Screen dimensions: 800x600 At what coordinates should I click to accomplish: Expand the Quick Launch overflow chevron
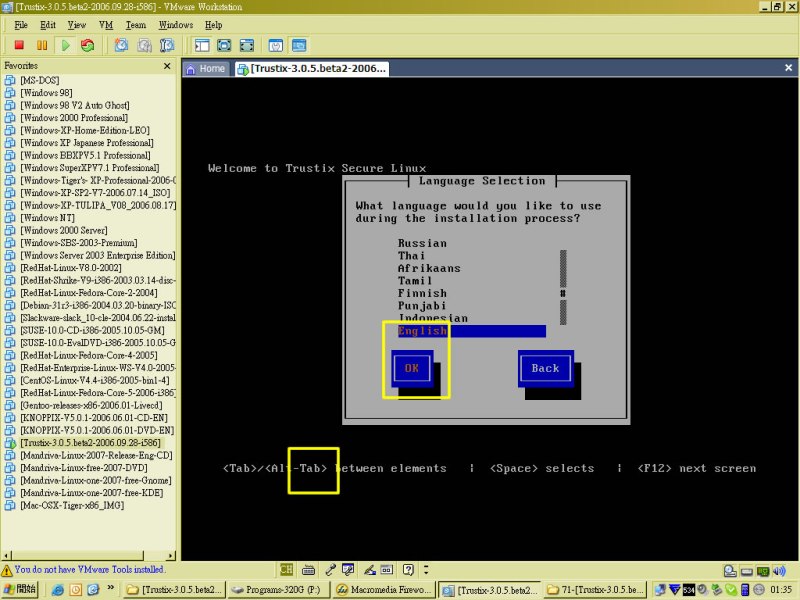click(110, 589)
